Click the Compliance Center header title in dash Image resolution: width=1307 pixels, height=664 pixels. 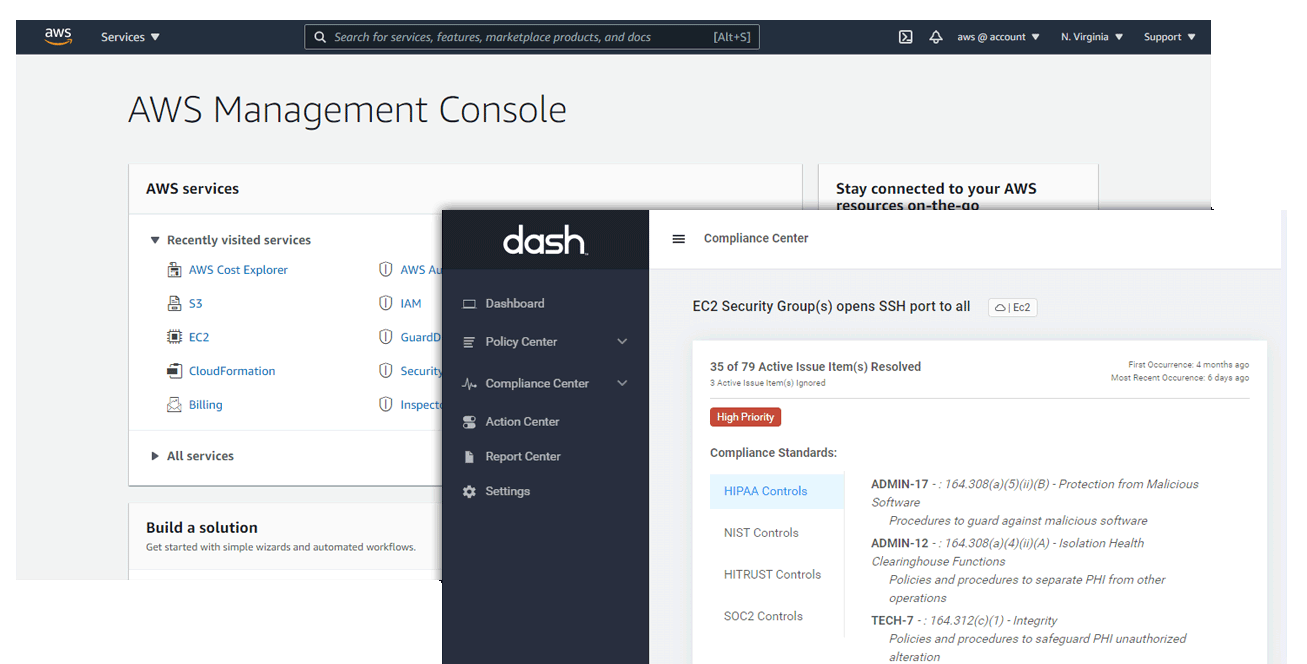pyautogui.click(x=756, y=239)
